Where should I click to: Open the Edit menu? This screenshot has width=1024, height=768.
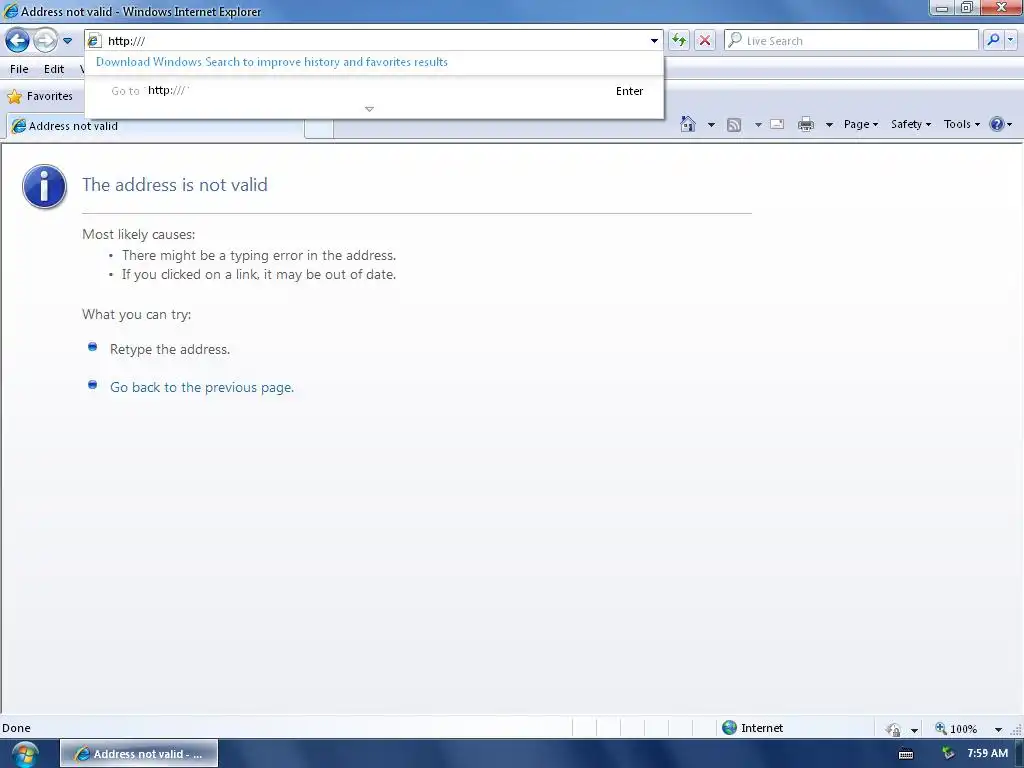pyautogui.click(x=54, y=69)
